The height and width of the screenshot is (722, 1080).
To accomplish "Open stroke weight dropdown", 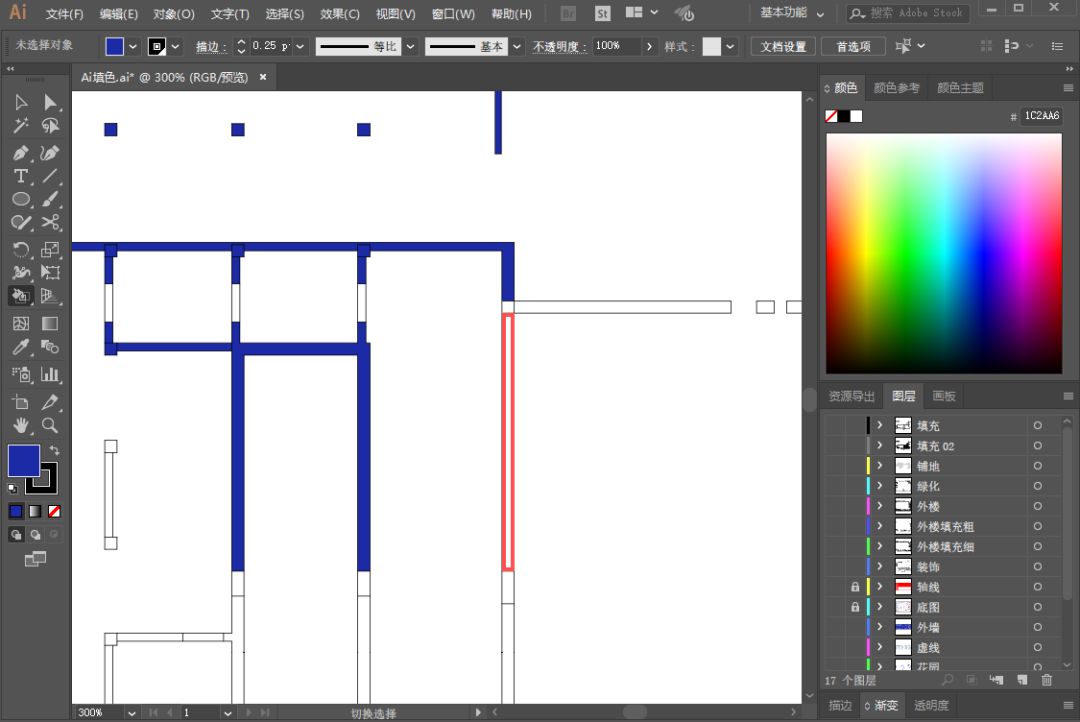I will tap(300, 47).
